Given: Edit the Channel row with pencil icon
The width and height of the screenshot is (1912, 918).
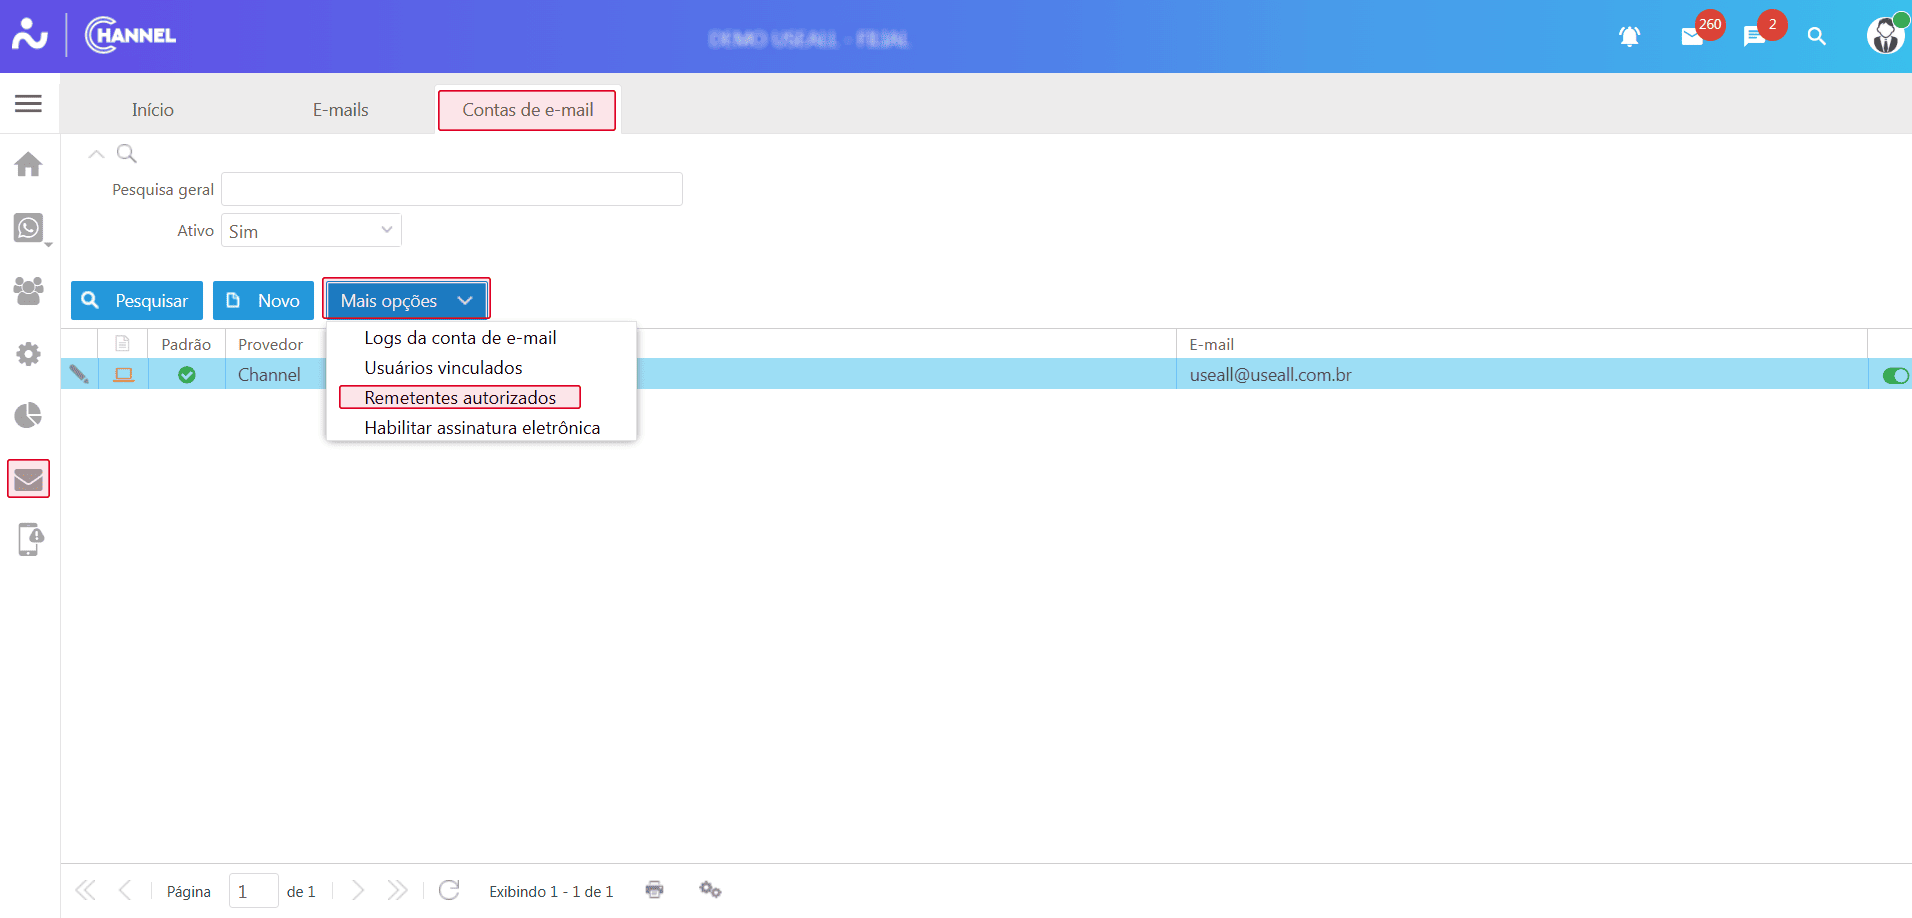Looking at the screenshot, I should click(79, 375).
